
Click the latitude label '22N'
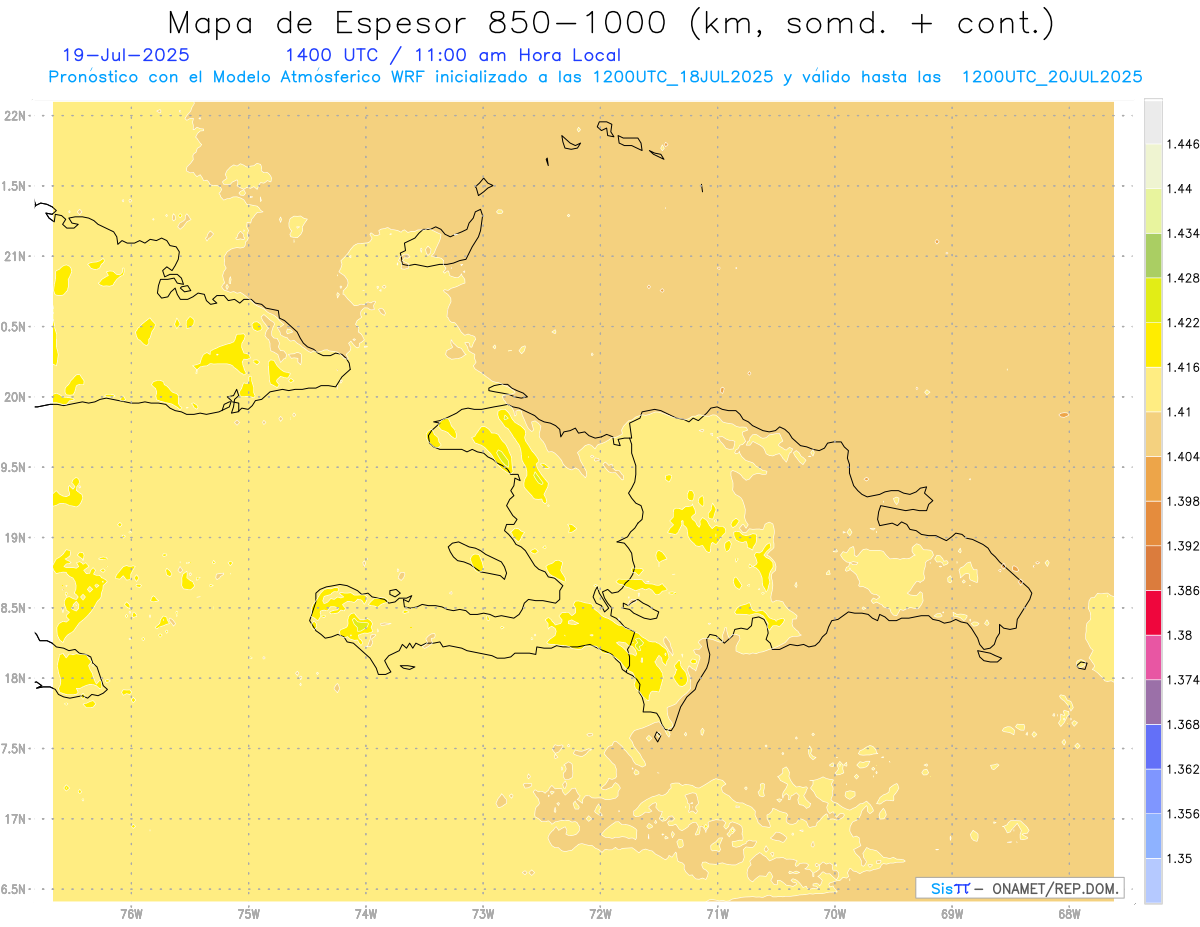click(x=15, y=116)
